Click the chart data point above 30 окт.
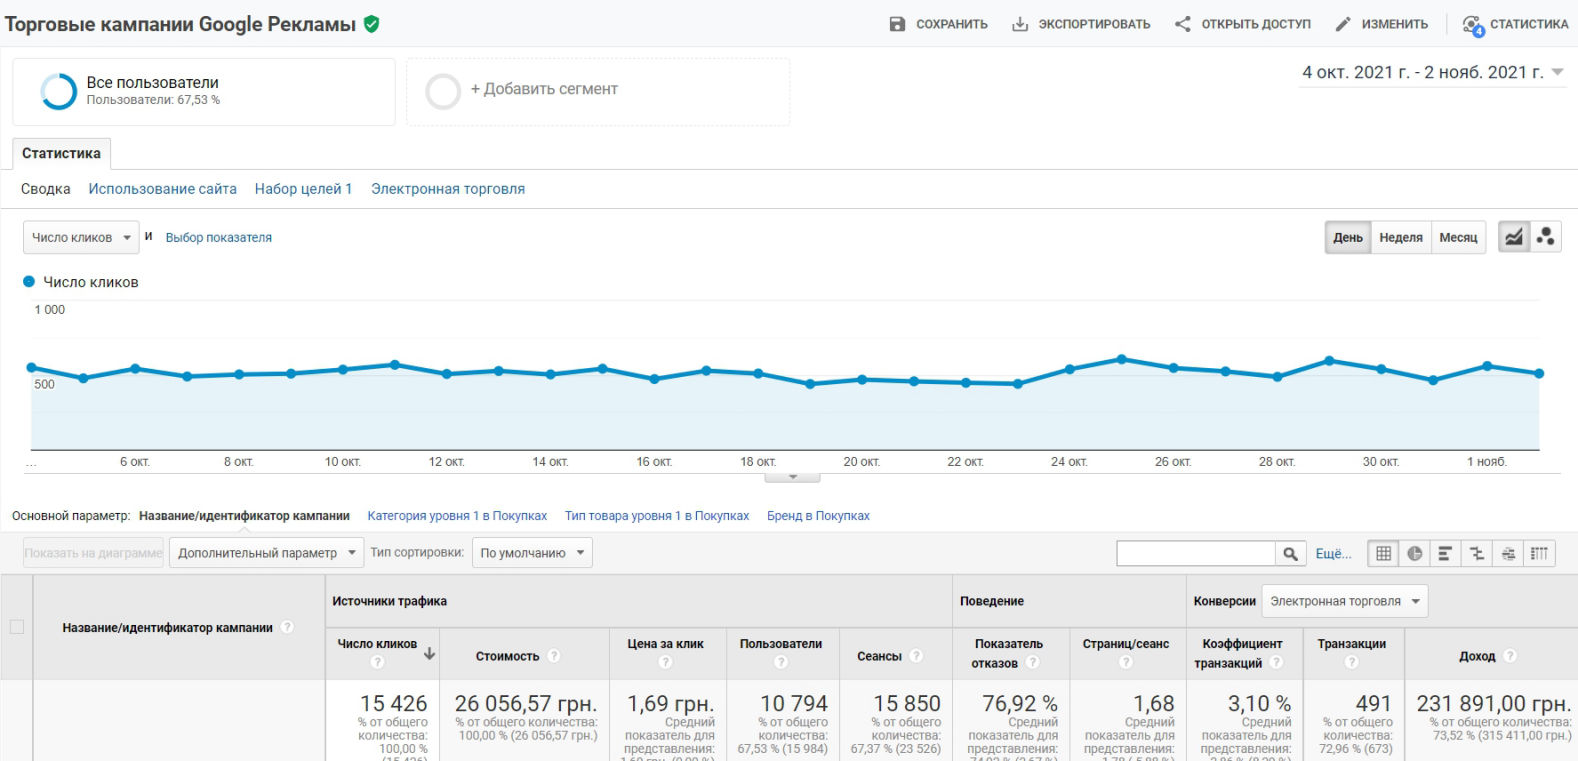This screenshot has width=1578, height=761. (1381, 369)
